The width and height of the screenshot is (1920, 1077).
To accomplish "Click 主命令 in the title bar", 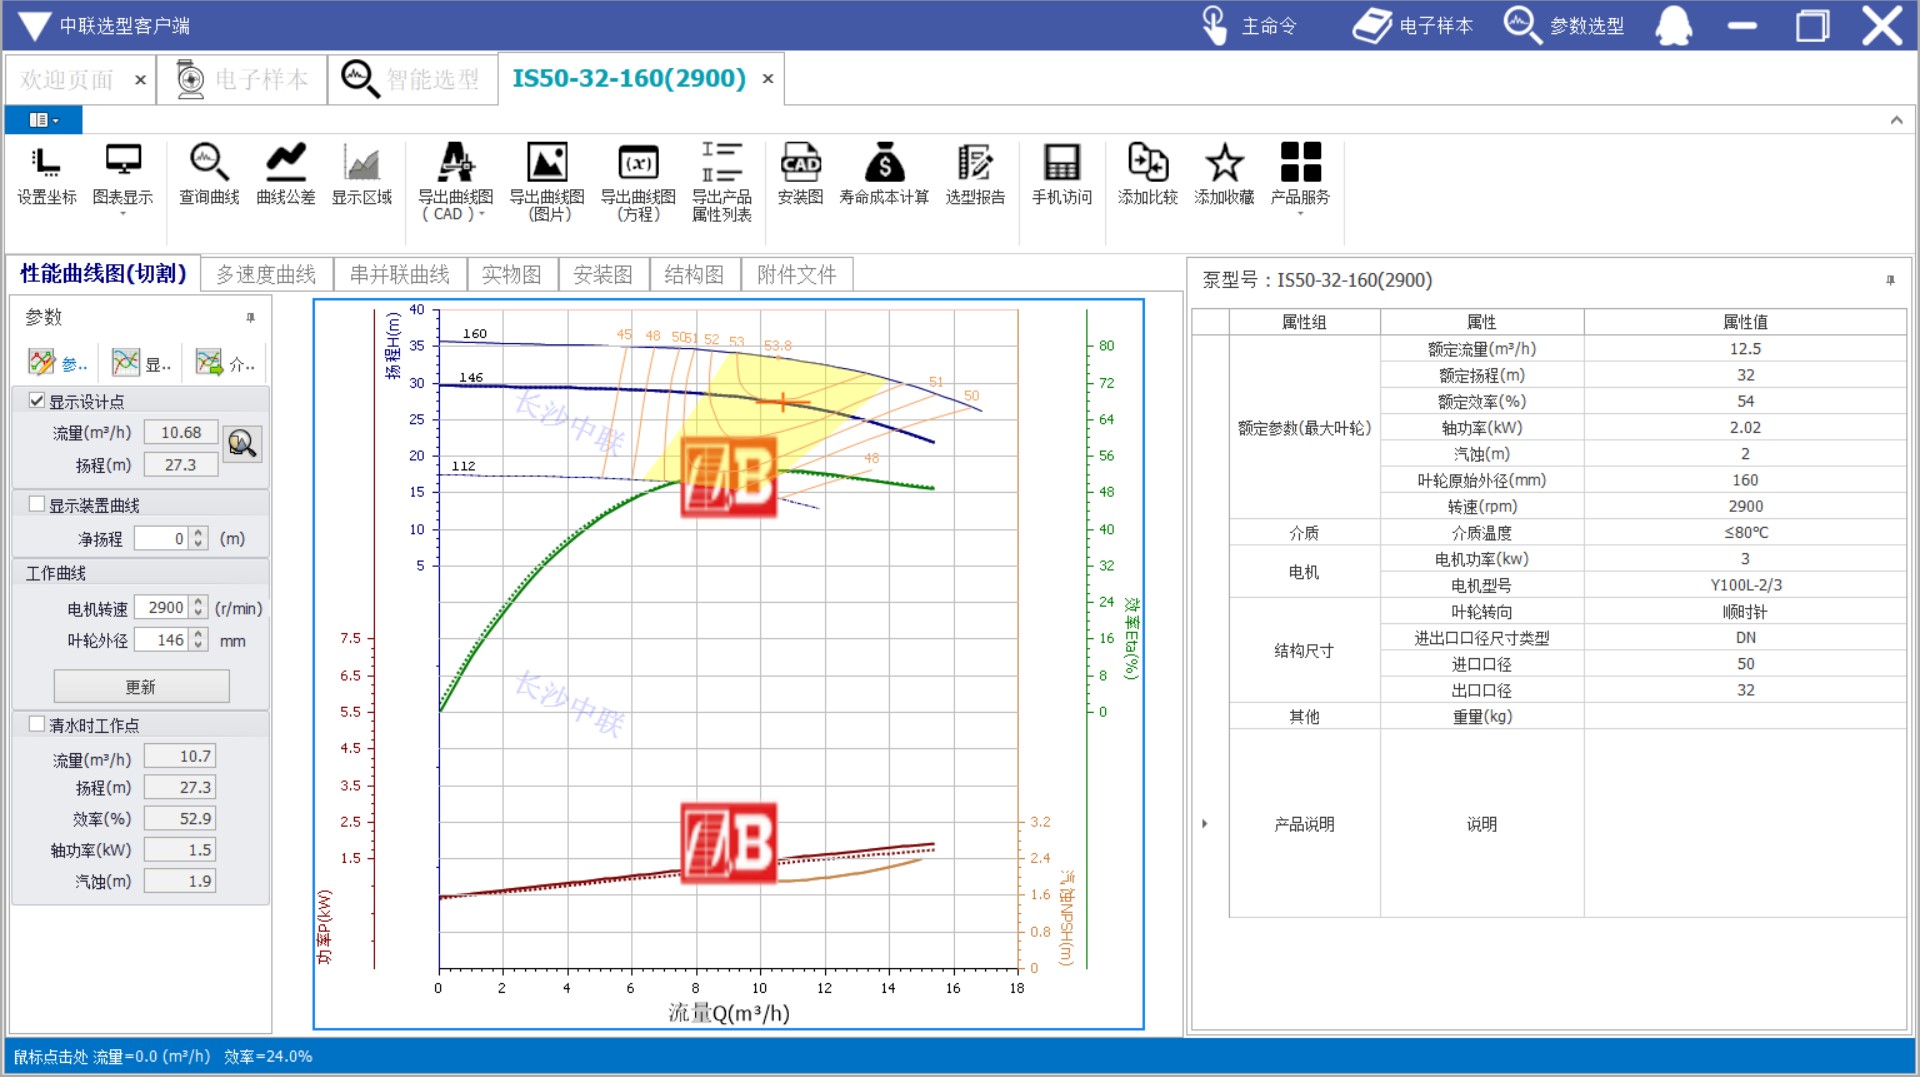I will click(1250, 26).
